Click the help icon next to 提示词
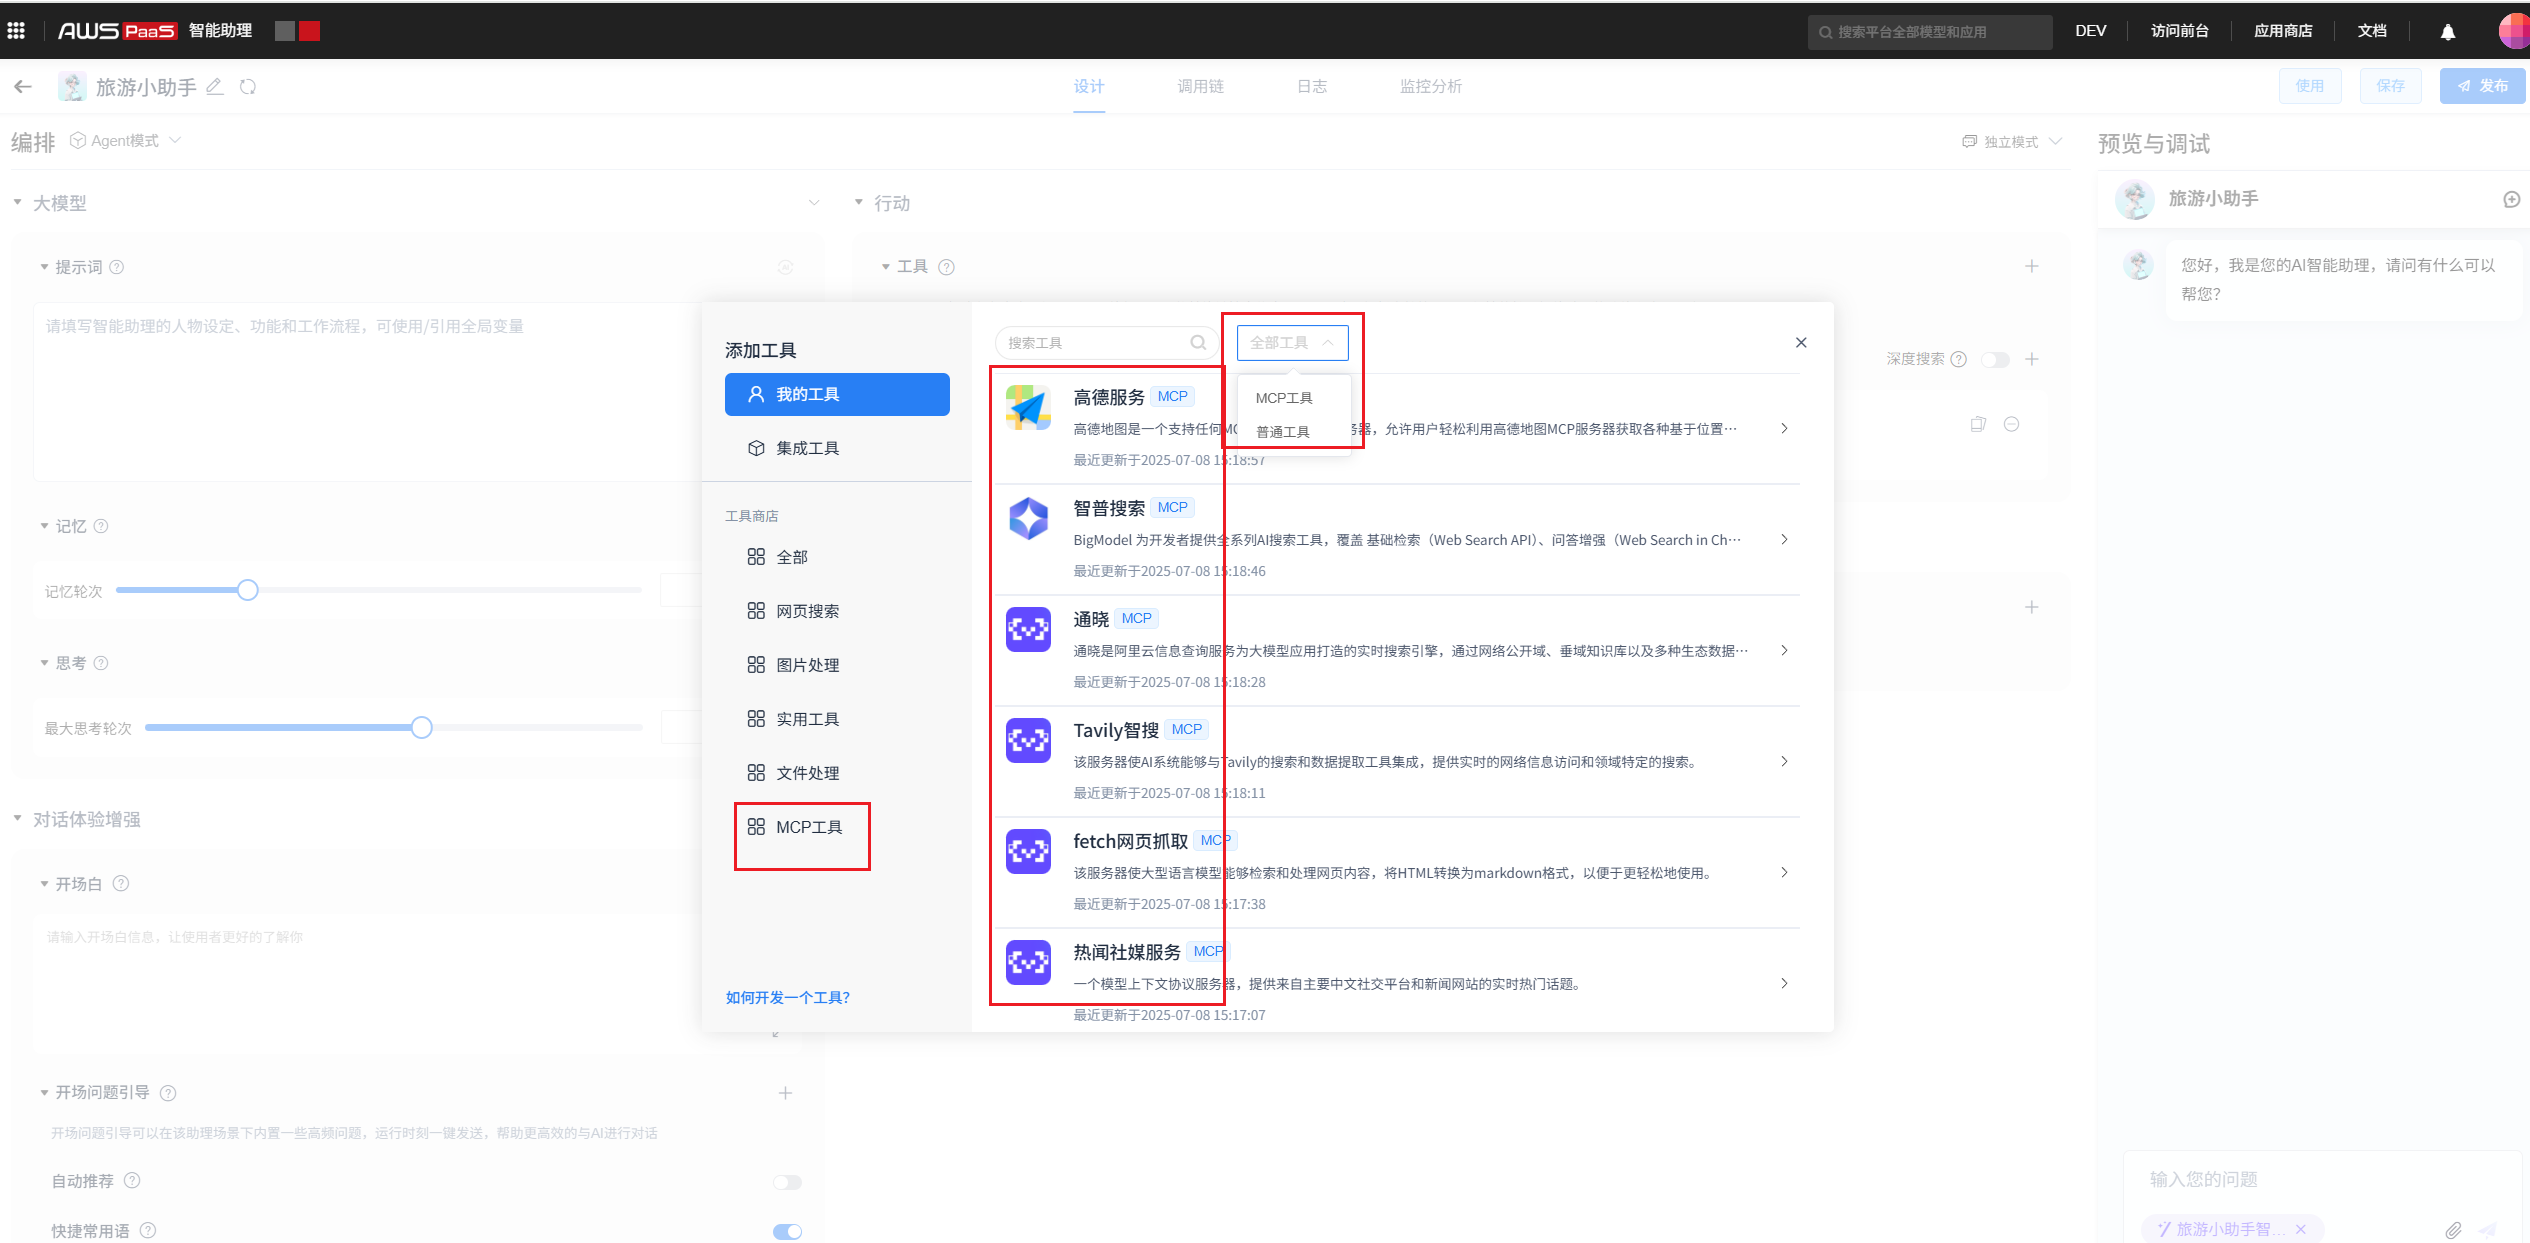 point(116,267)
